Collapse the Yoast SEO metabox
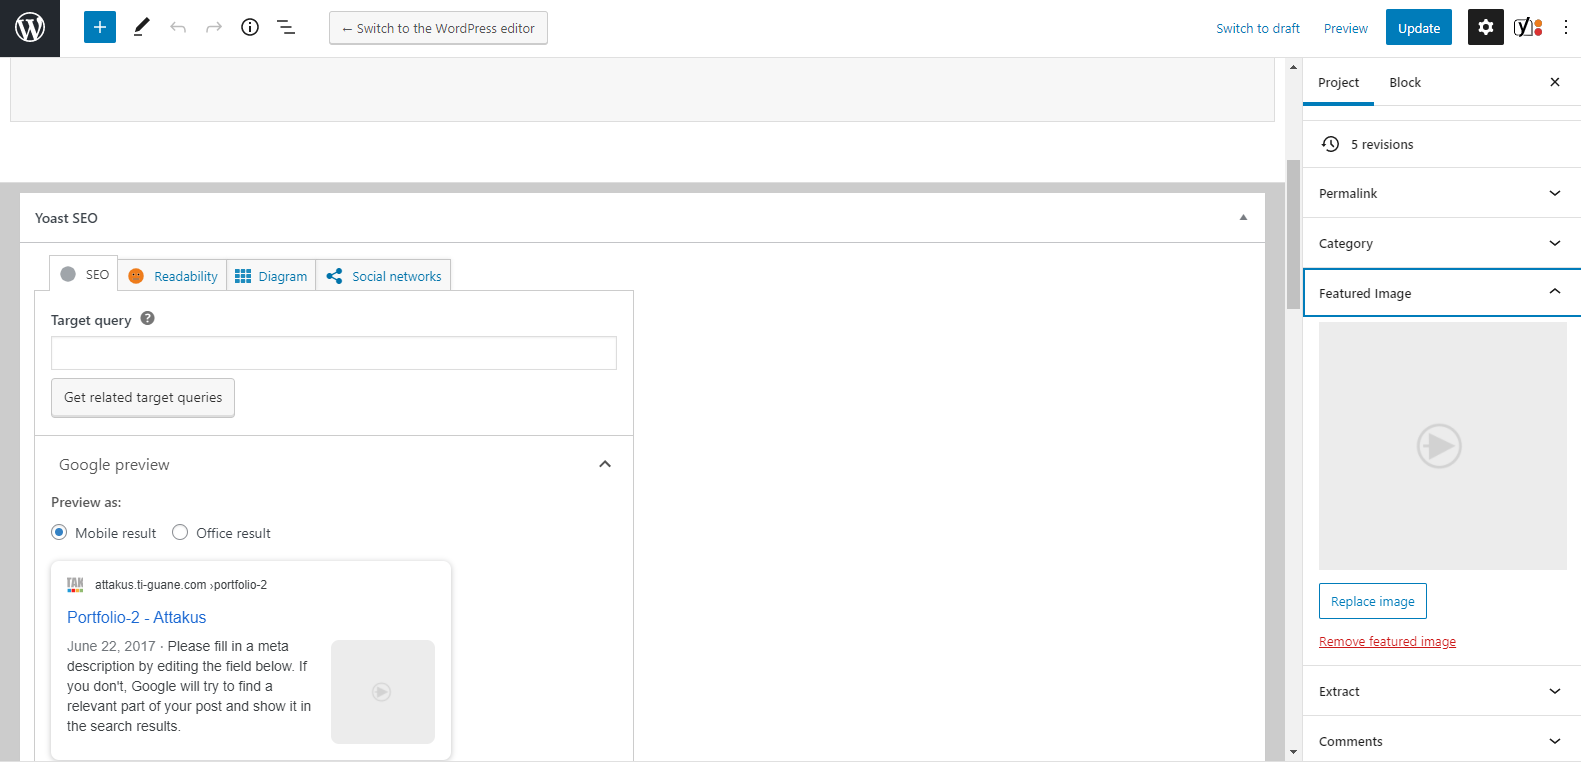The image size is (1581, 763). tap(1243, 218)
